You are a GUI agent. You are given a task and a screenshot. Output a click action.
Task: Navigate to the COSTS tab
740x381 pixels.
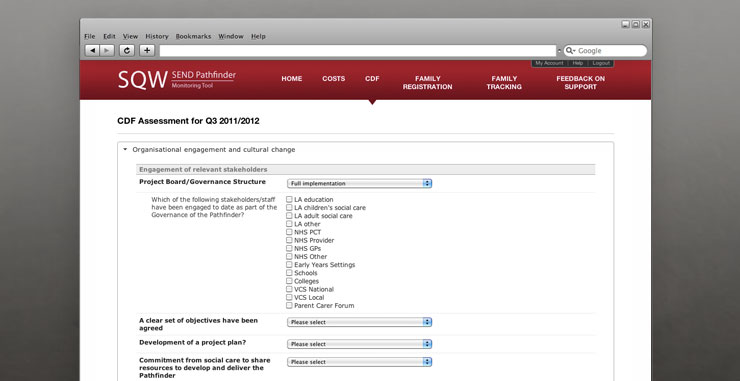click(334, 79)
